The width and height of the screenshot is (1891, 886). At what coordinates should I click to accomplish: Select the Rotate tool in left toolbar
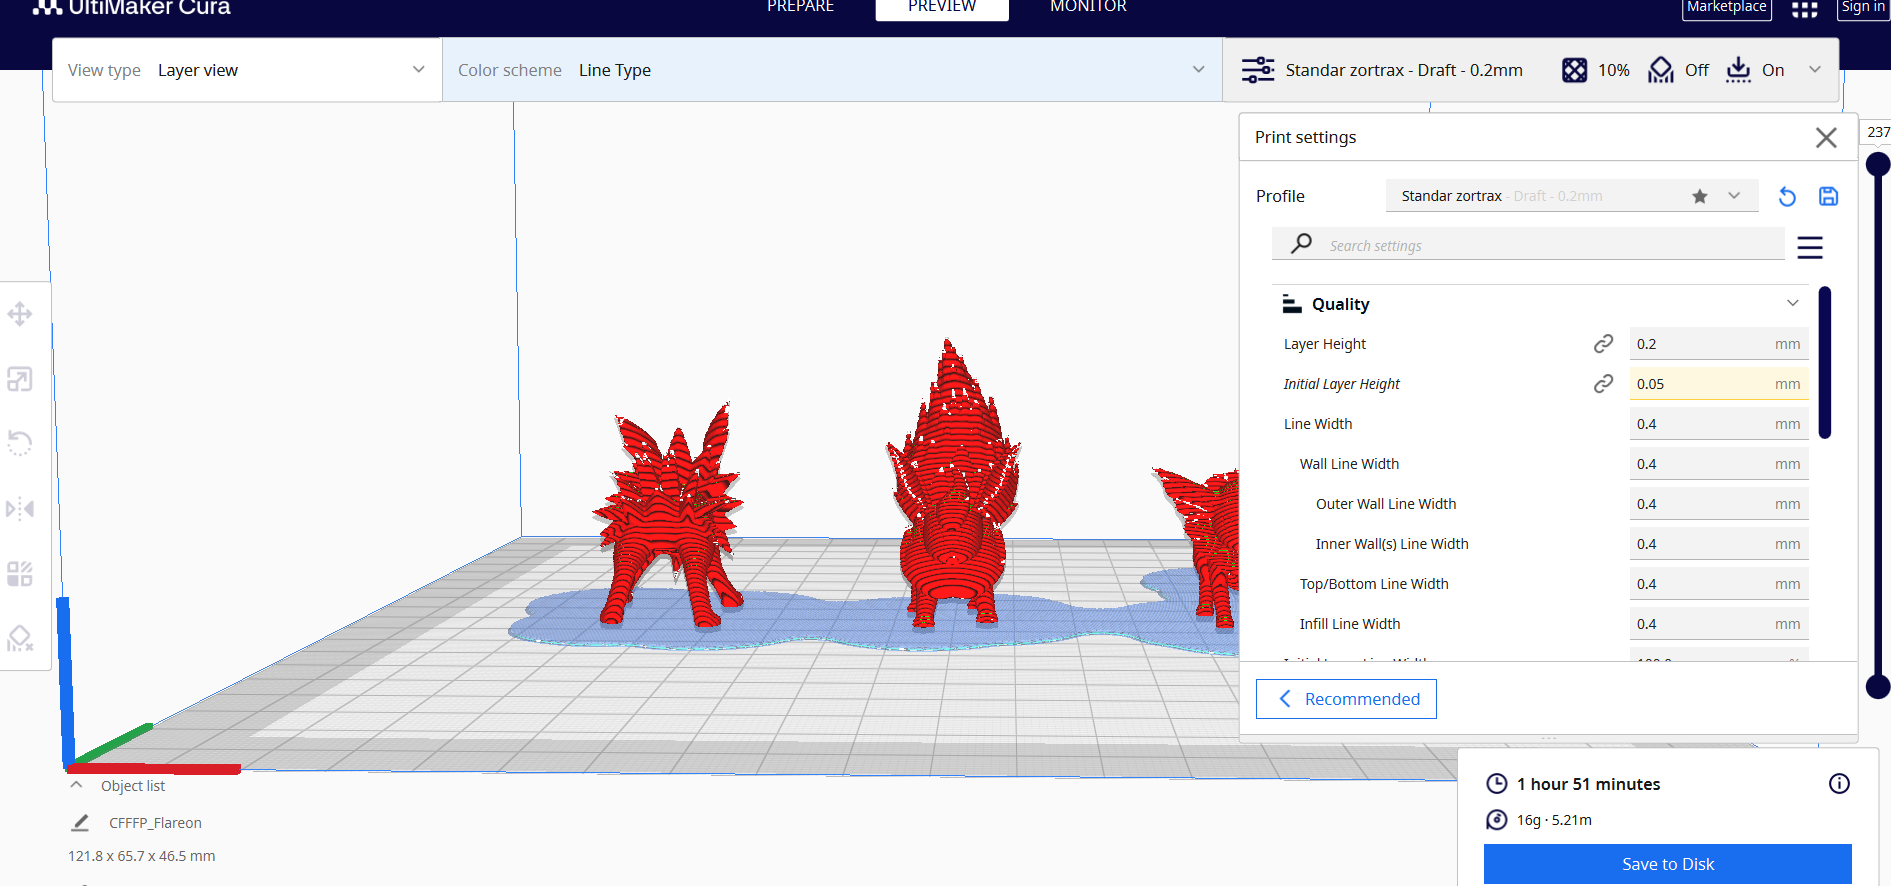[x=20, y=443]
